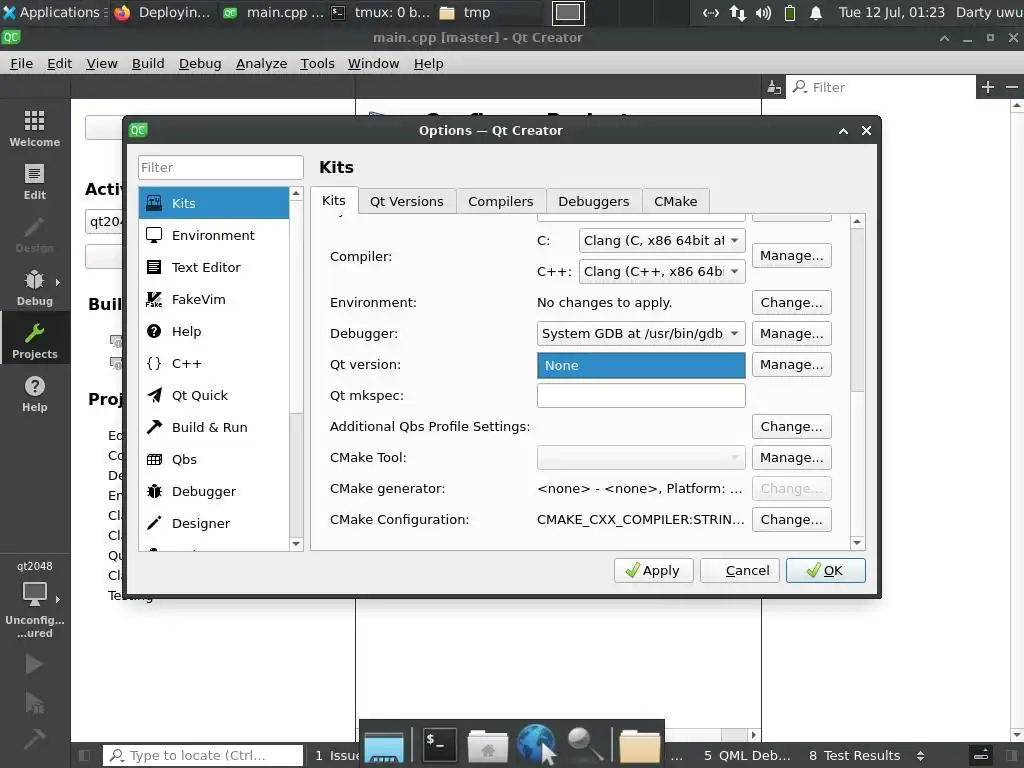
Task: Open the C++ compiler Clang dropdown
Action: tap(662, 272)
